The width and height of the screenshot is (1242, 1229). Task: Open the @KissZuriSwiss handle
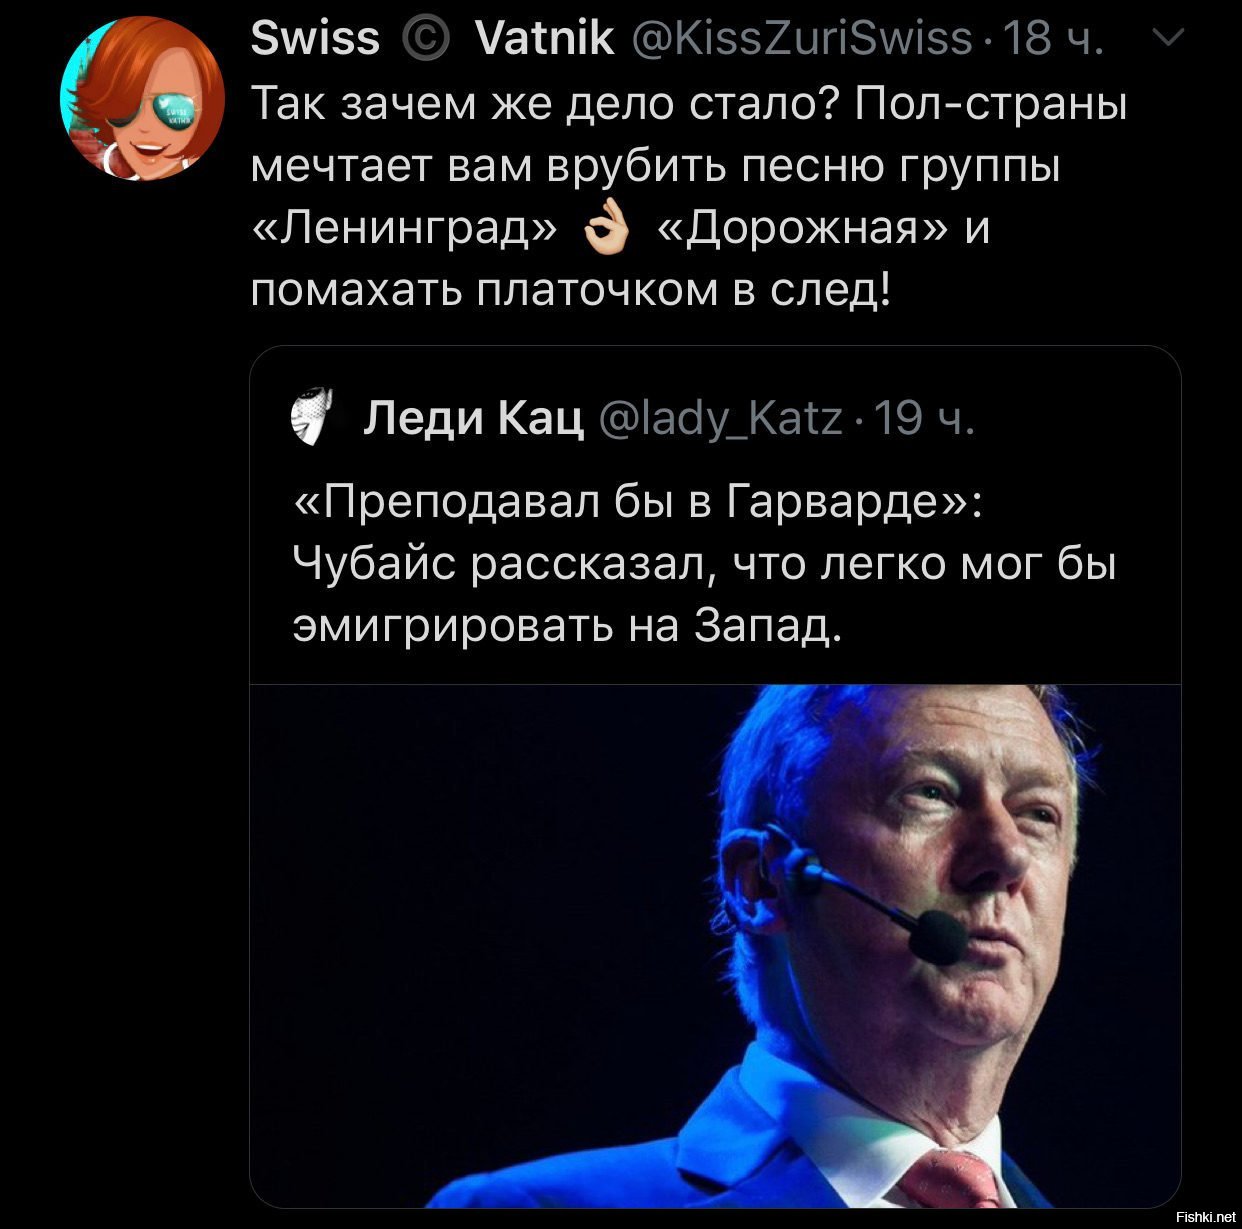803,39
